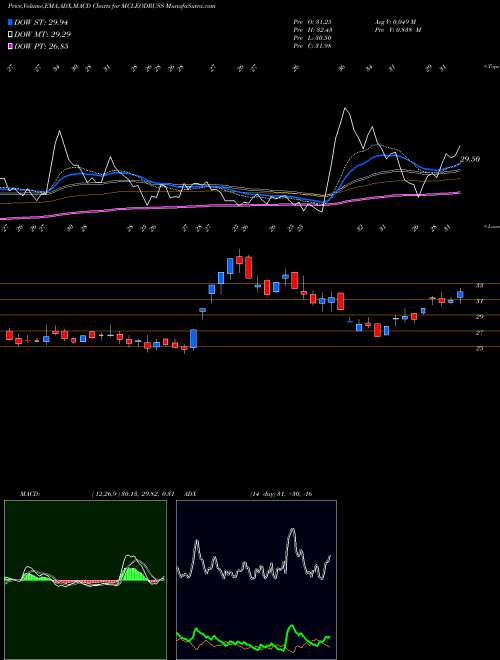The image size is (500, 660).
Task: Click the 29 price axis label
Action: click(479, 317)
